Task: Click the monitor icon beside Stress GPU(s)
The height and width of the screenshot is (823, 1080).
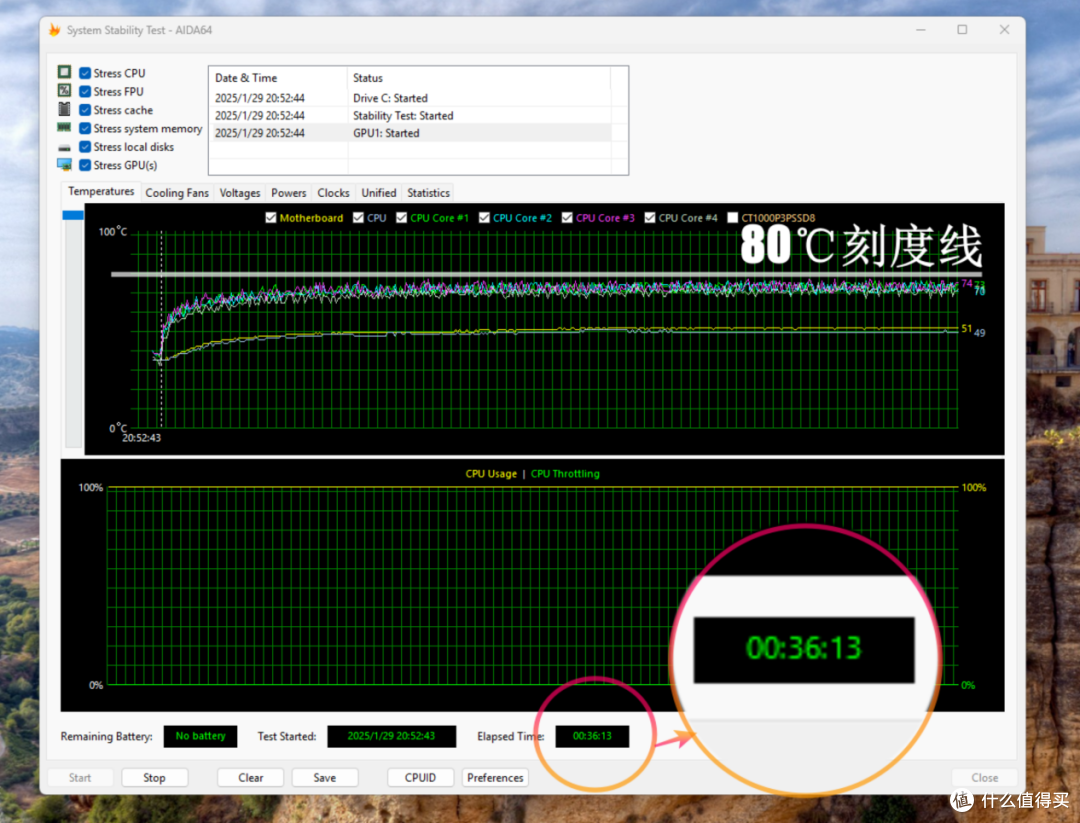Action: [x=64, y=165]
